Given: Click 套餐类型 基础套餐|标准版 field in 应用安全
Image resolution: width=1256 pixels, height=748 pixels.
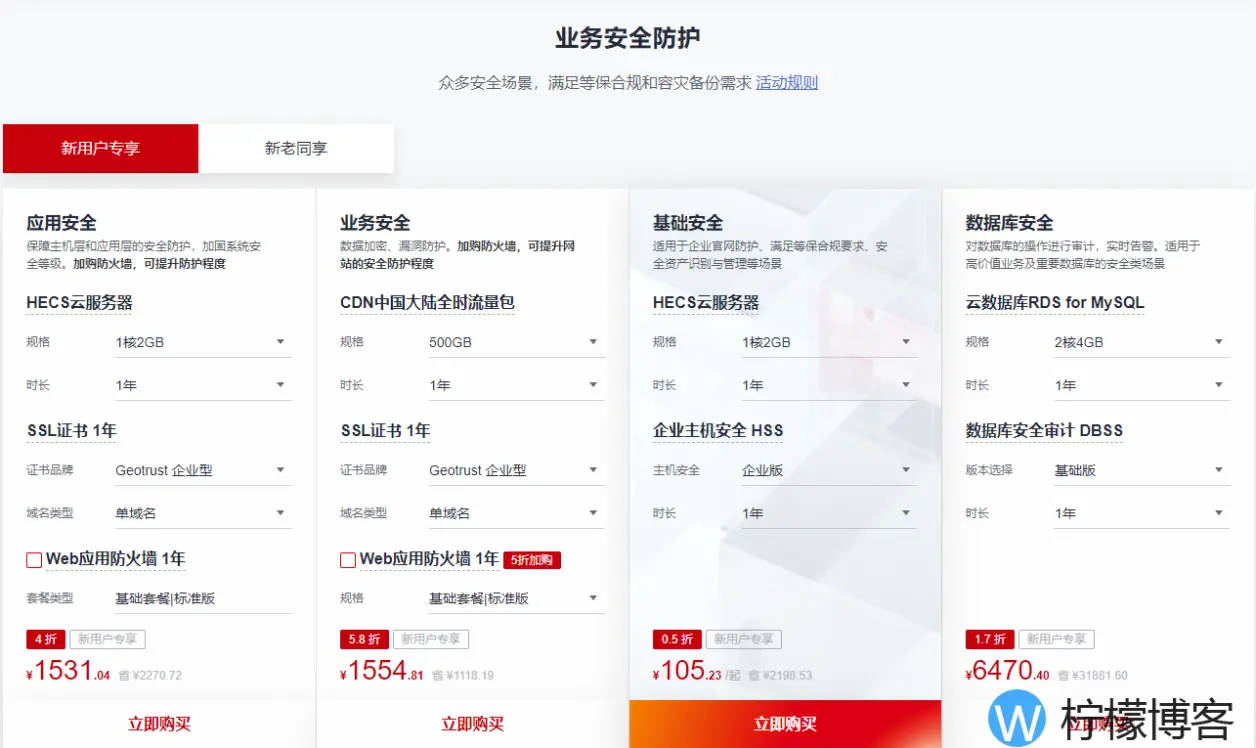Looking at the screenshot, I should tap(203, 598).
